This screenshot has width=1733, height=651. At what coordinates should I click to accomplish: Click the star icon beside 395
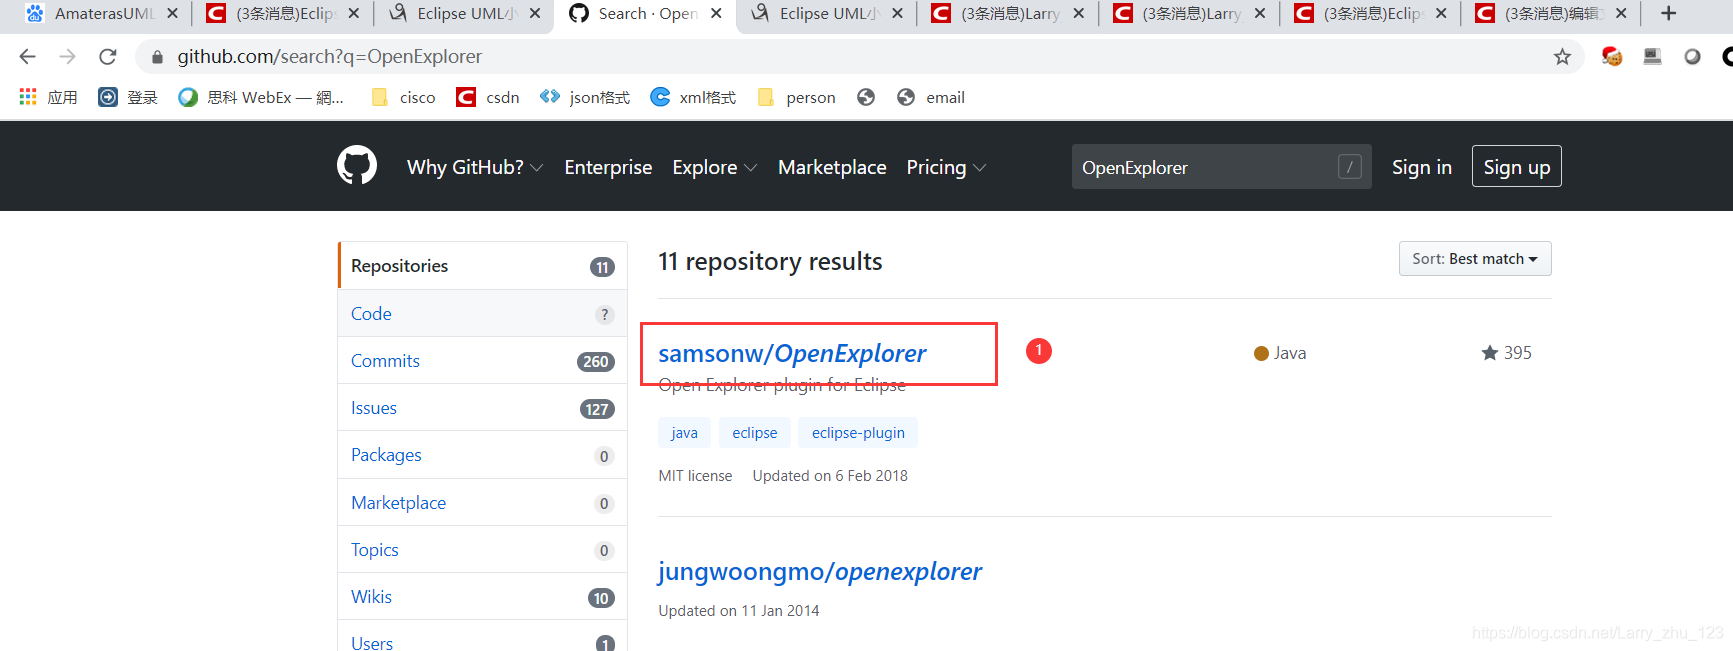click(x=1490, y=352)
